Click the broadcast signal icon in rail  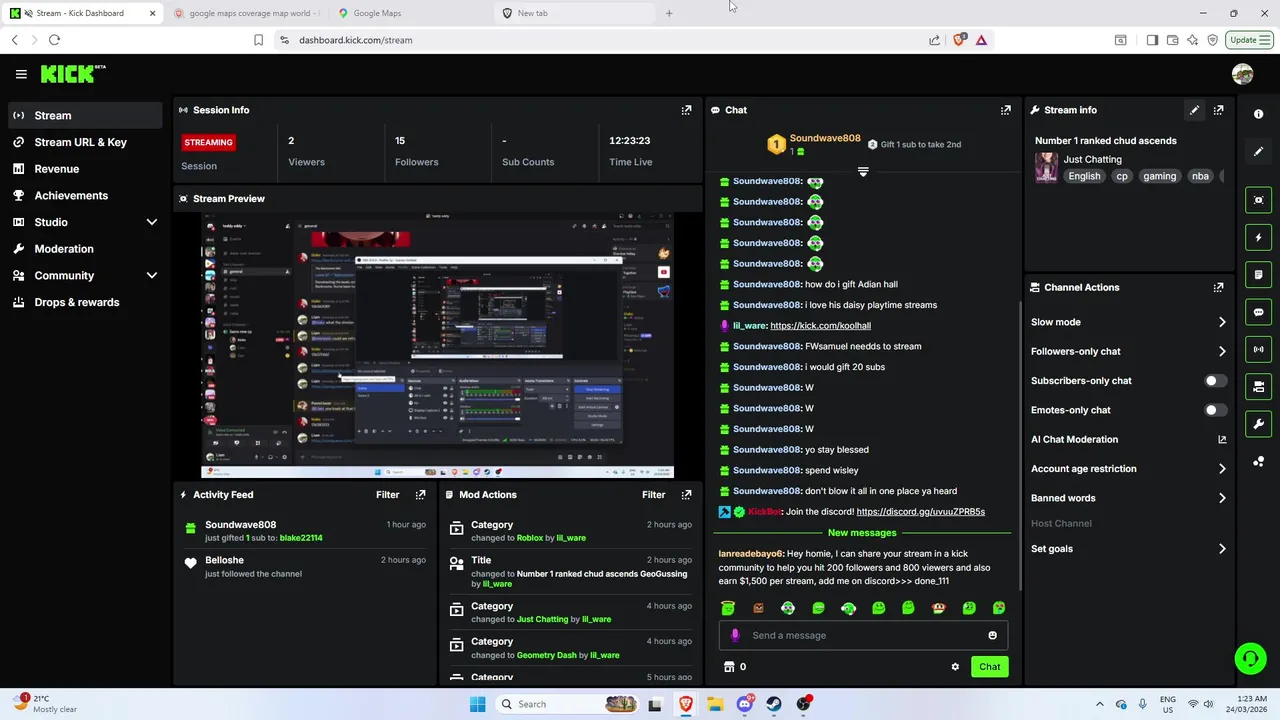(x=1258, y=349)
